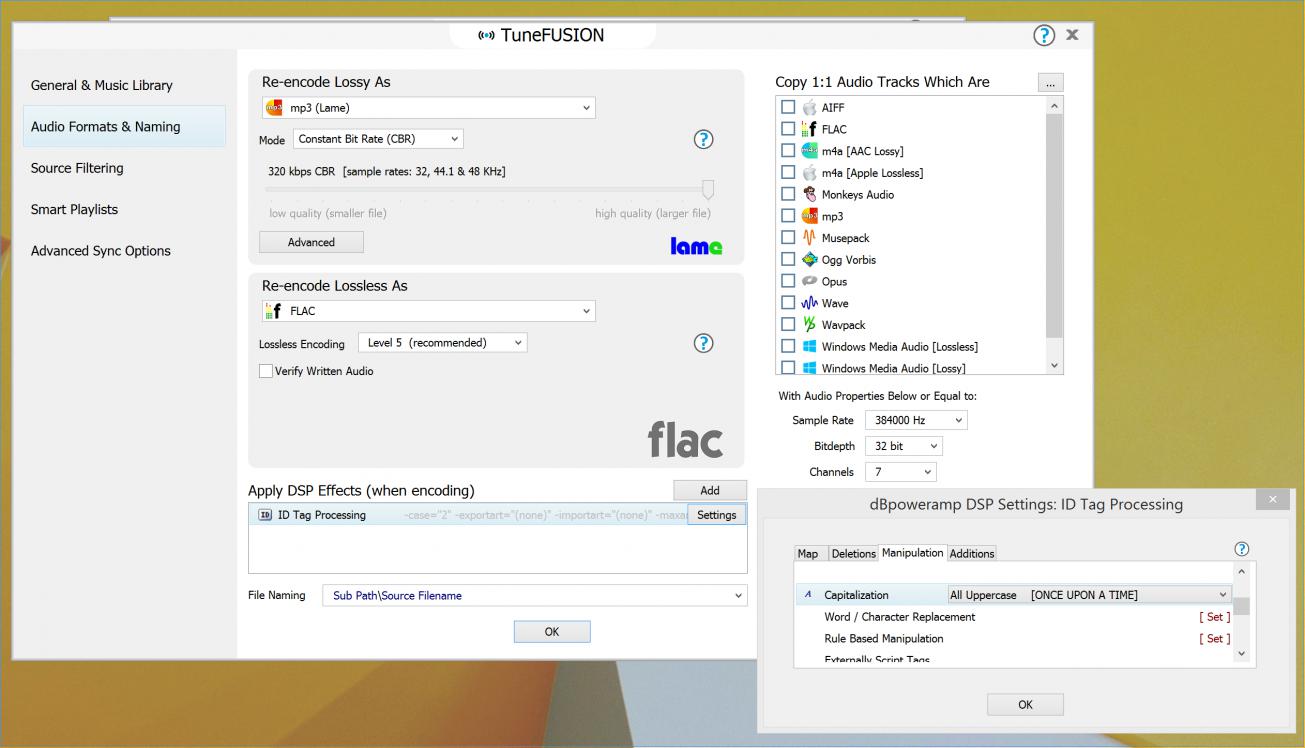Click [Set] for Rule Based Manipulation
The image size is (1305, 748).
[x=1215, y=639]
